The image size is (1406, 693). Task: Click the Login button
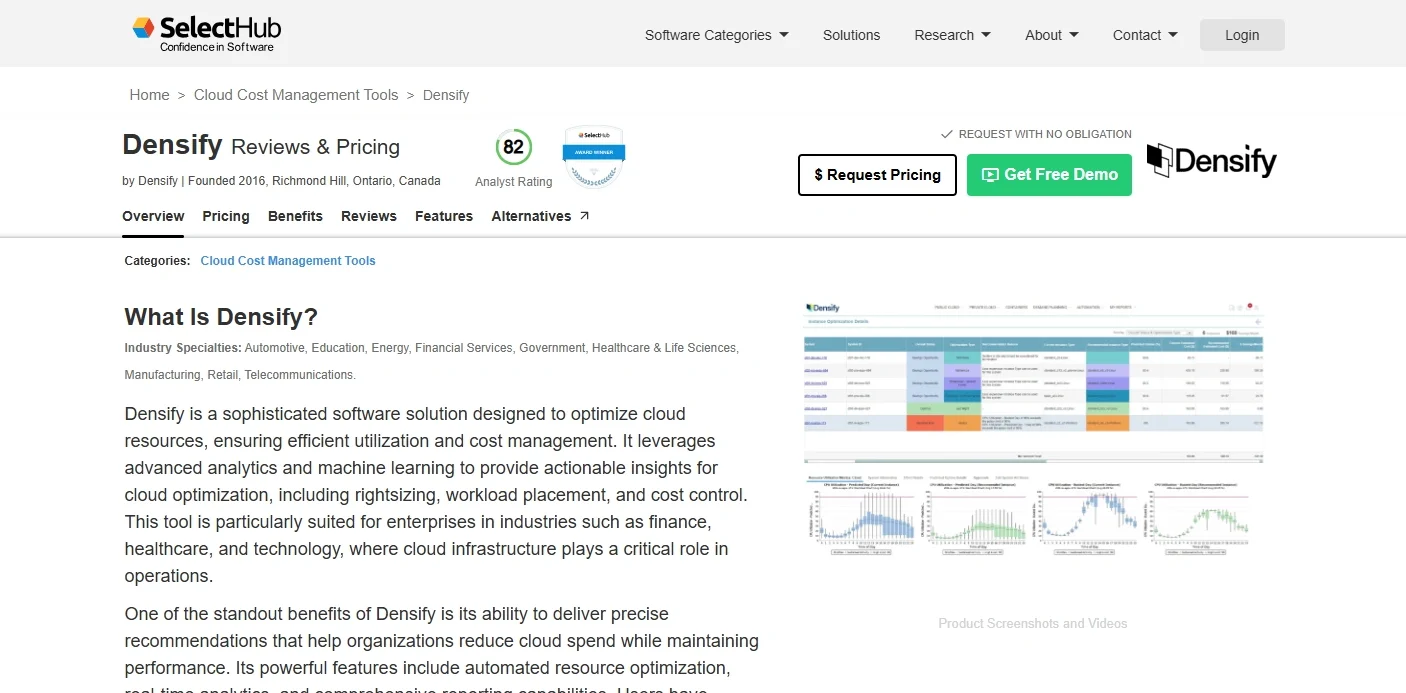(x=1241, y=34)
